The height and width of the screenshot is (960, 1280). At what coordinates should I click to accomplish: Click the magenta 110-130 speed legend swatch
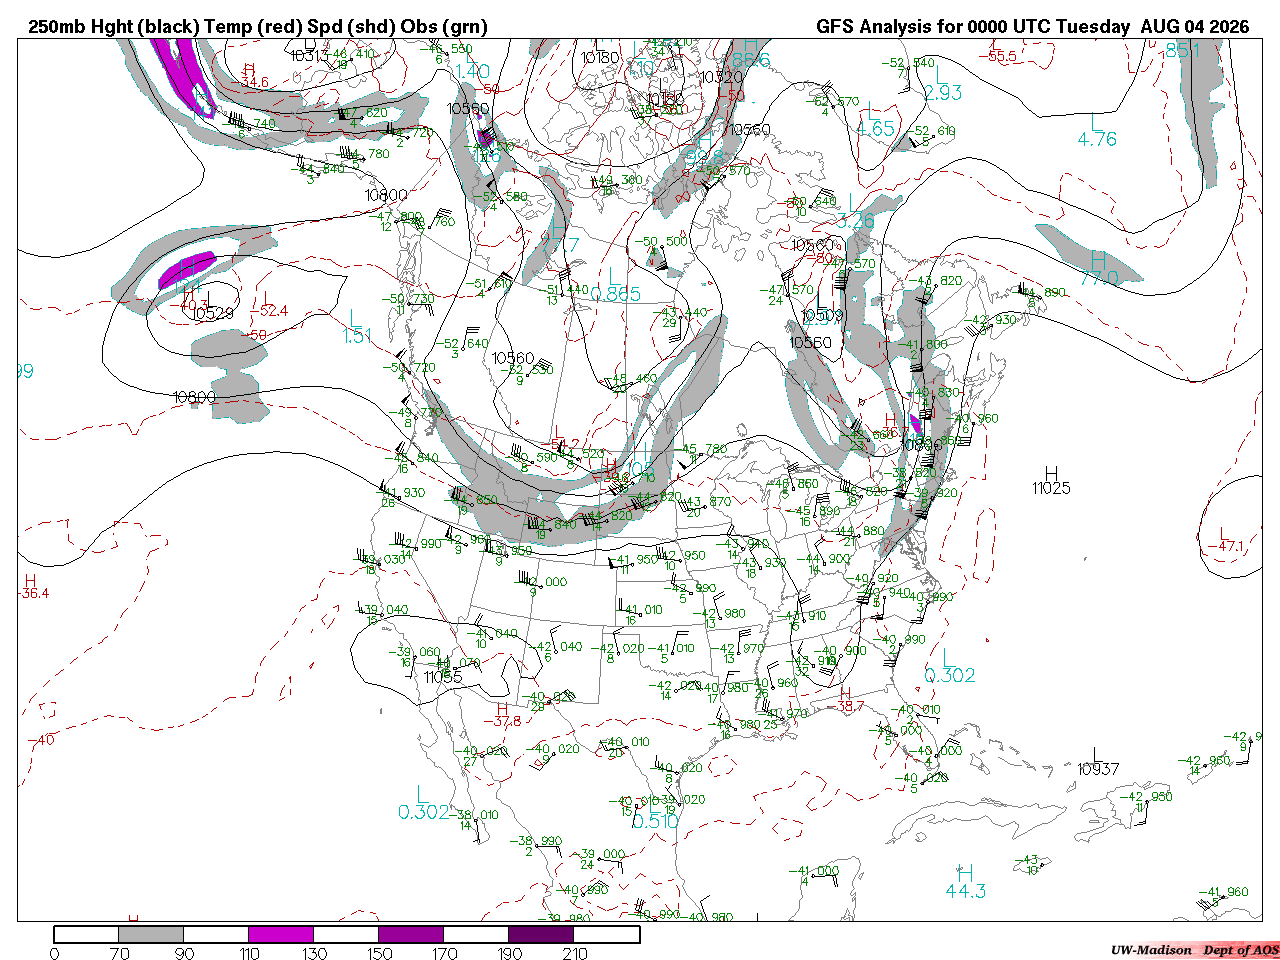click(281, 934)
